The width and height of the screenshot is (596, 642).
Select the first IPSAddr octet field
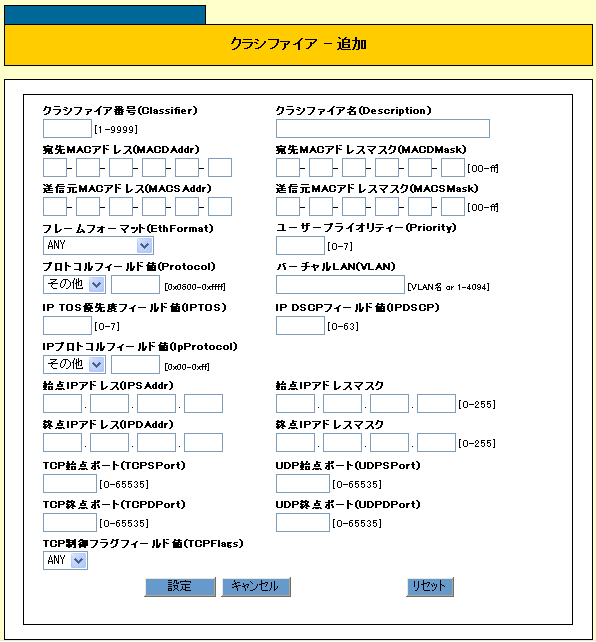[x=62, y=403]
